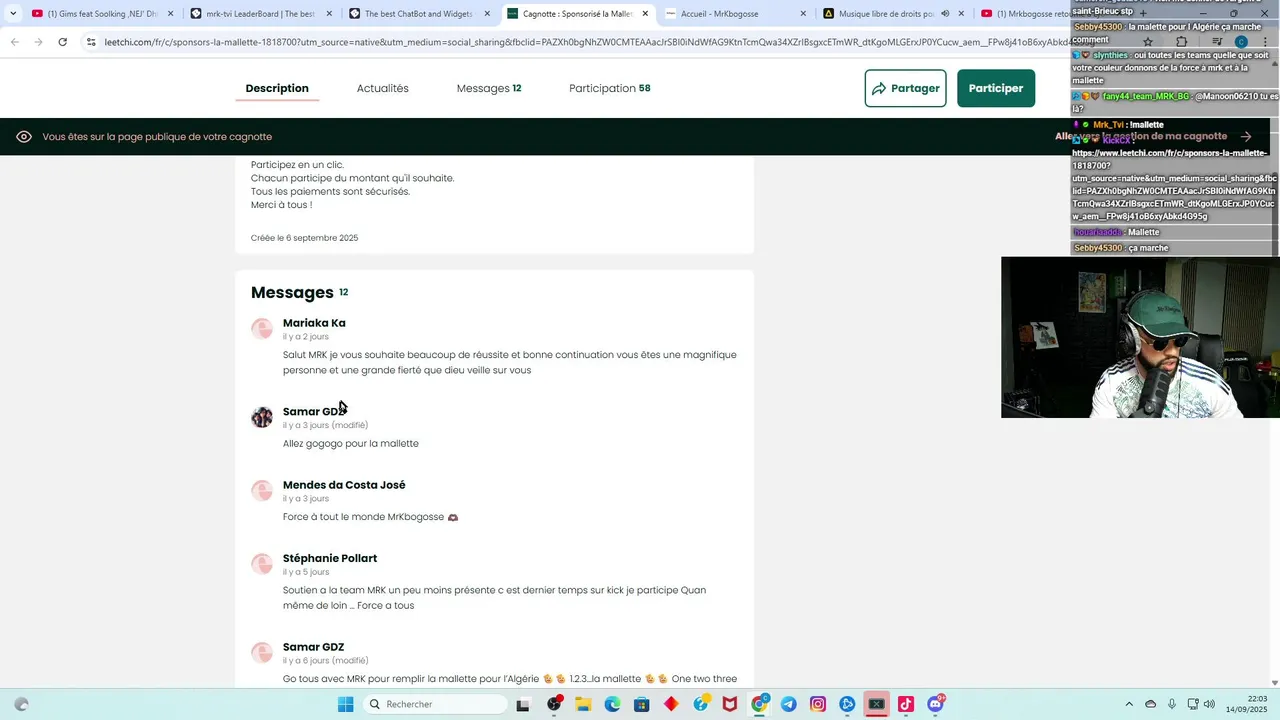The image size is (1280, 720).
Task: Click the message 'Allez gogogo pour la mallette'
Action: click(351, 444)
